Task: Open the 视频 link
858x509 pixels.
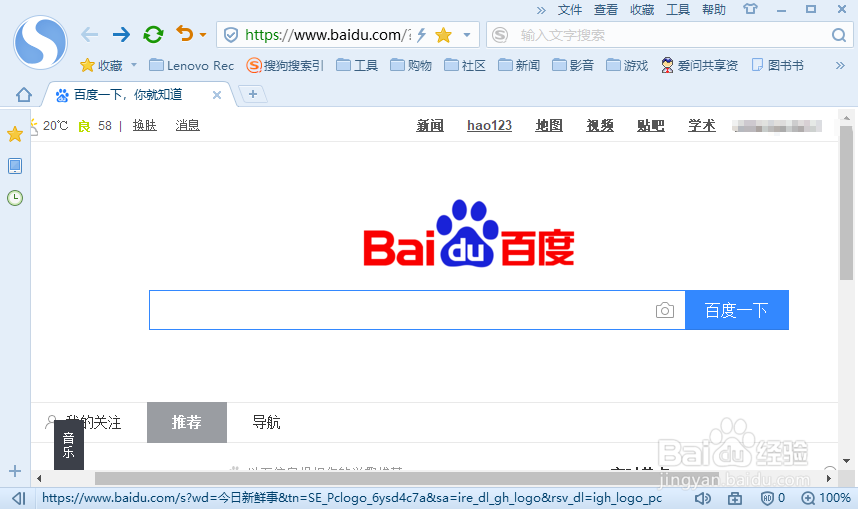Action: coord(600,125)
